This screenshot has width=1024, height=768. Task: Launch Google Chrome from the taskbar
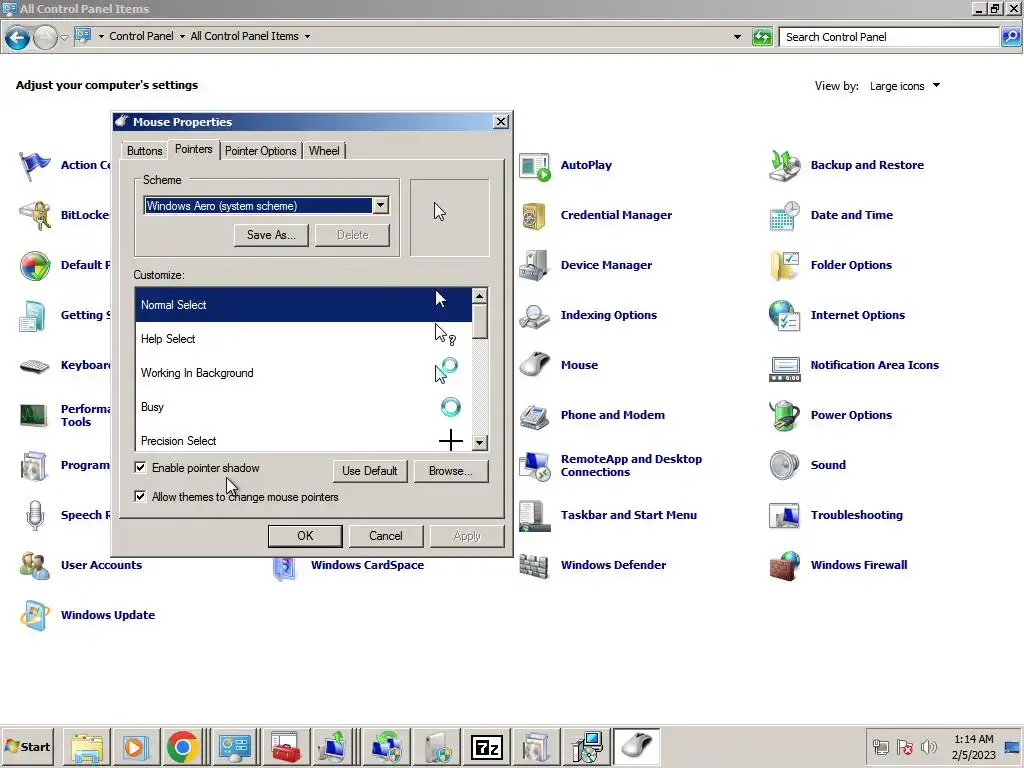(x=183, y=746)
